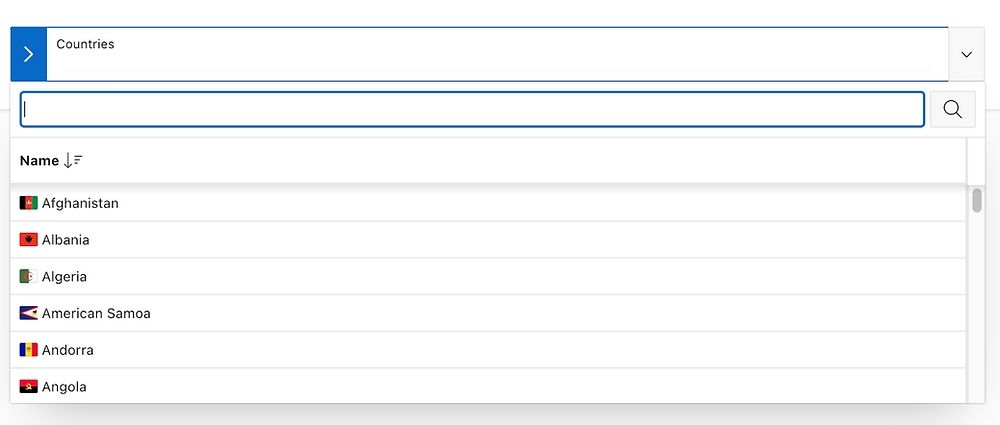The width and height of the screenshot is (1000, 425).
Task: Choose Andorra from the list
Action: [488, 350]
